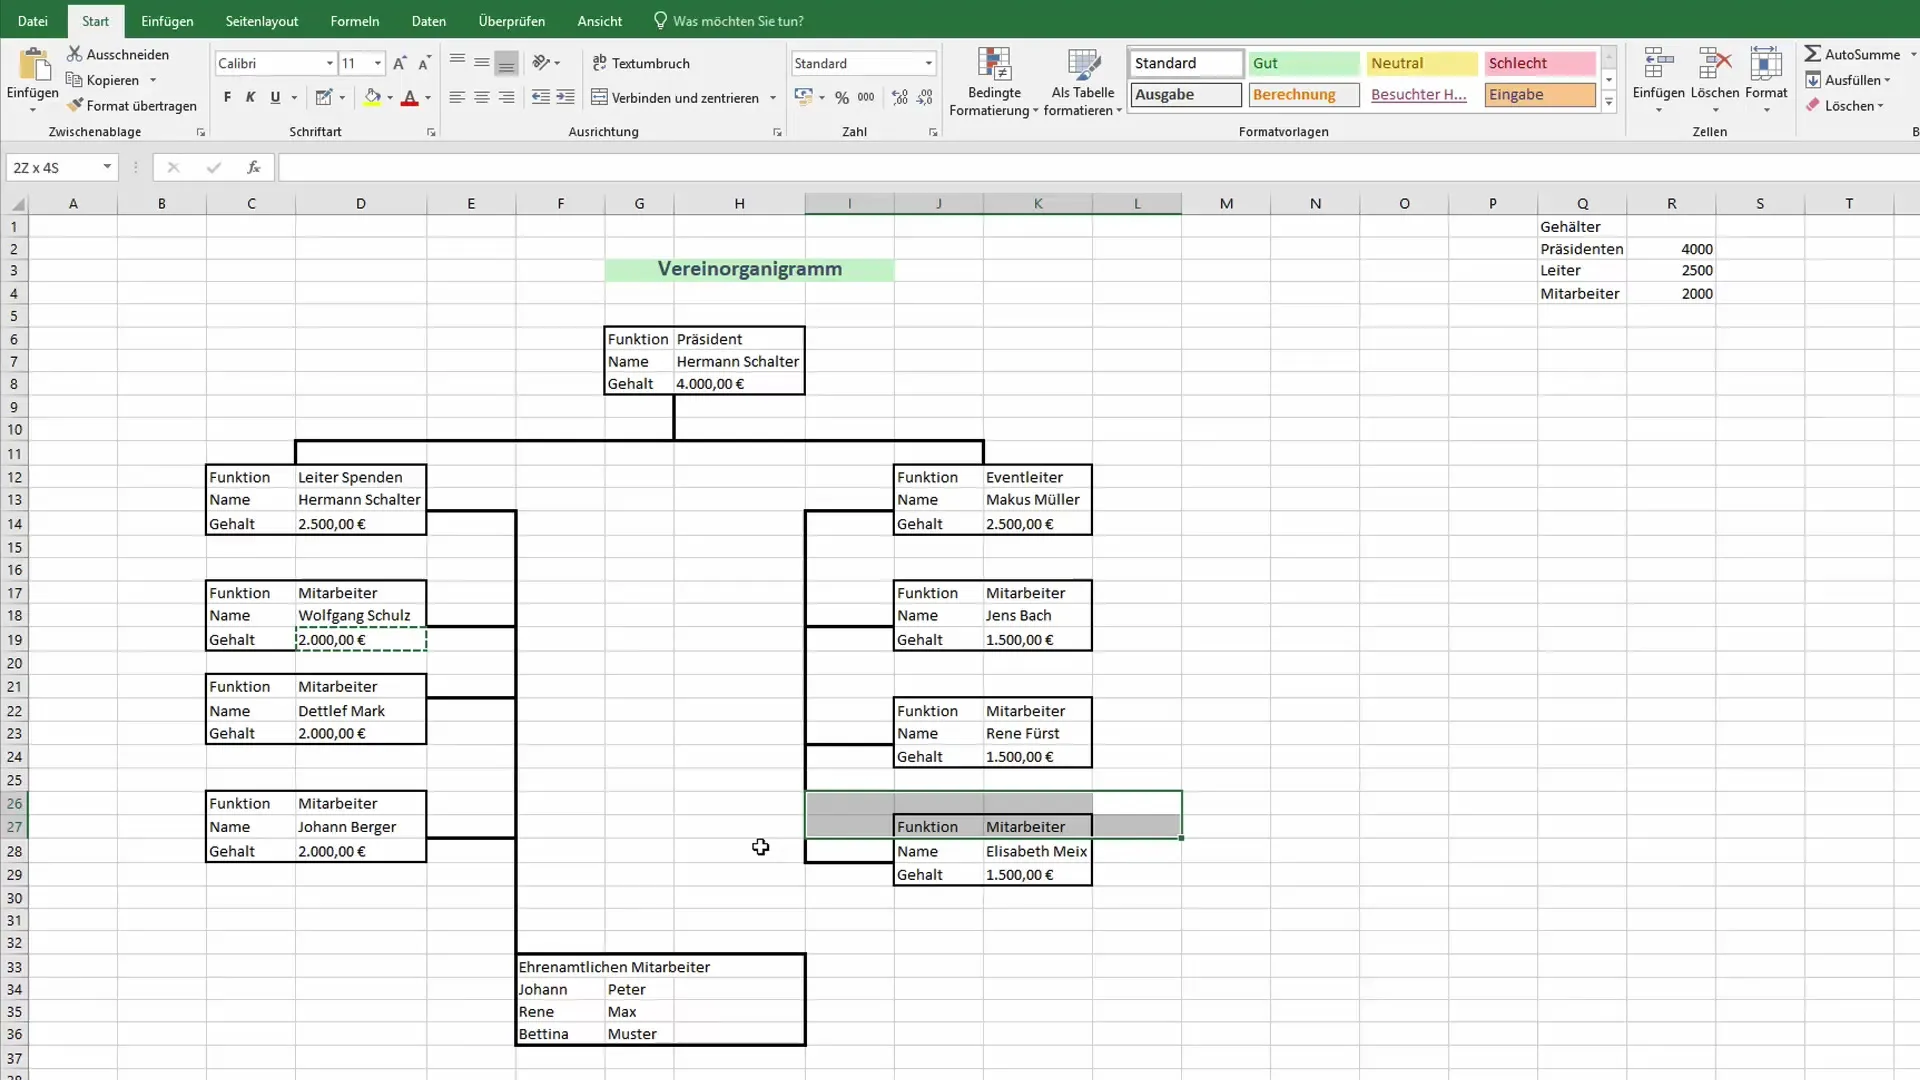Image resolution: width=1920 pixels, height=1080 pixels.
Task: Apply the Neutral cell style
Action: coord(1421,63)
